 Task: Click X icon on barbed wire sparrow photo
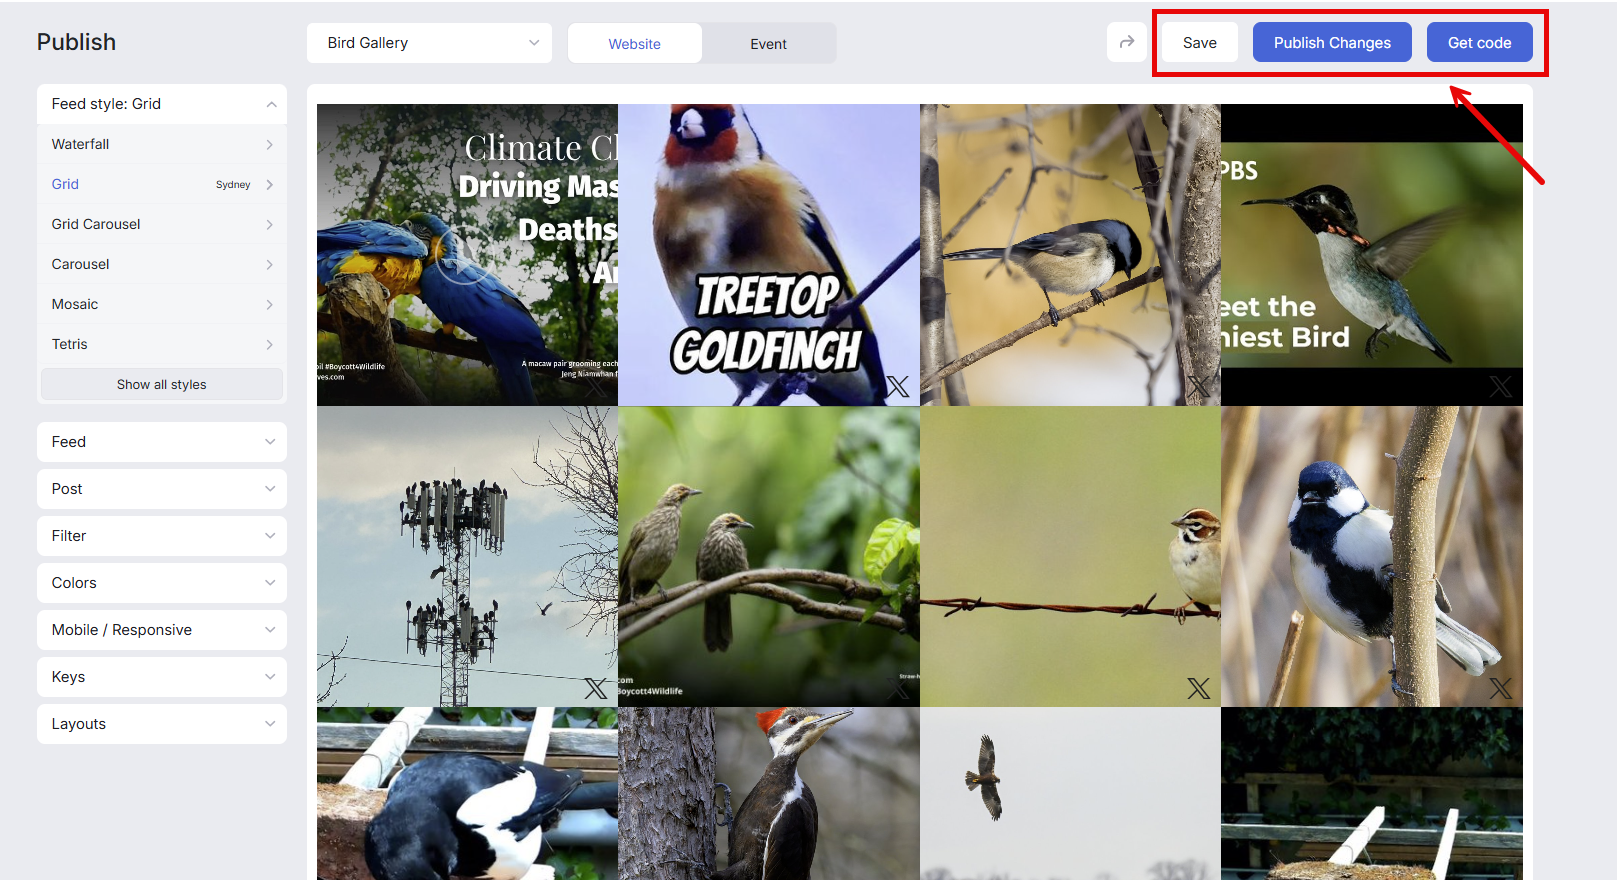[x=1199, y=688]
